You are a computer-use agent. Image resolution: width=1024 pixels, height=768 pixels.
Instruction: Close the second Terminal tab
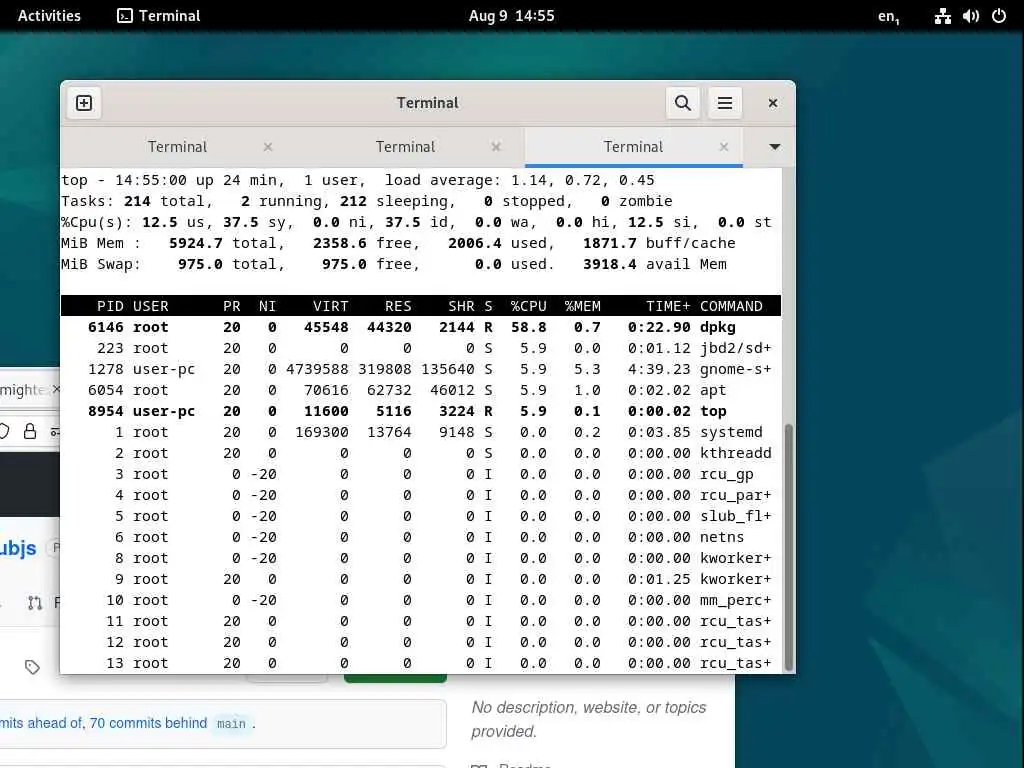(496, 147)
